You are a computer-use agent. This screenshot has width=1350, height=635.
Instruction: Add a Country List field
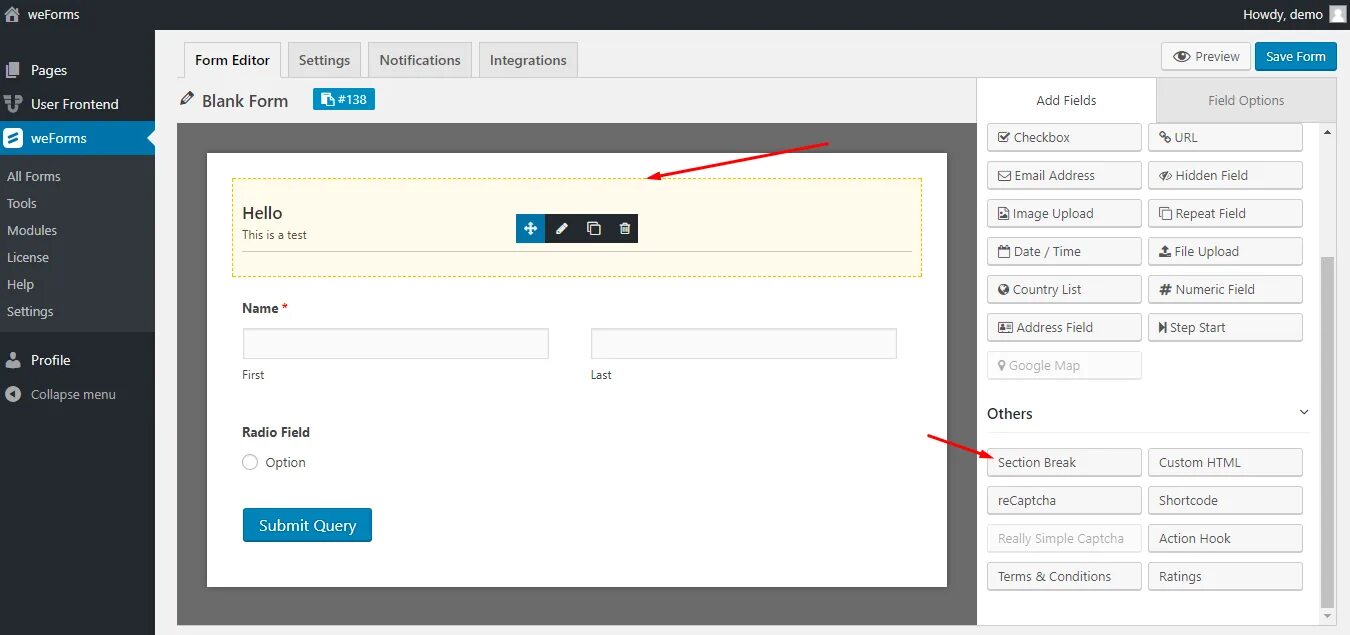[1064, 289]
